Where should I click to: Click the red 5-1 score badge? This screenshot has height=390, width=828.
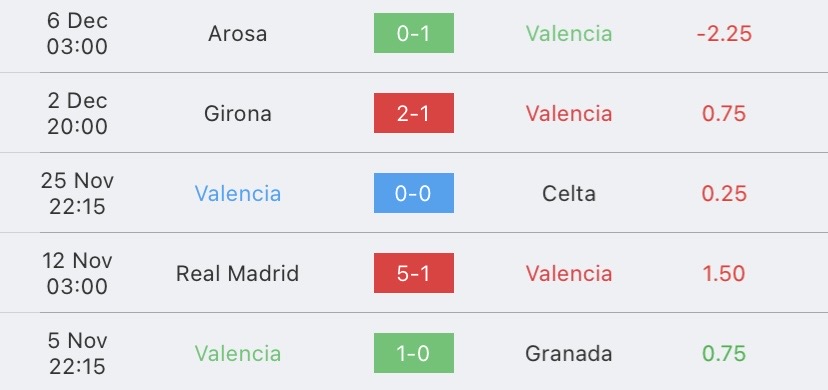(x=413, y=273)
